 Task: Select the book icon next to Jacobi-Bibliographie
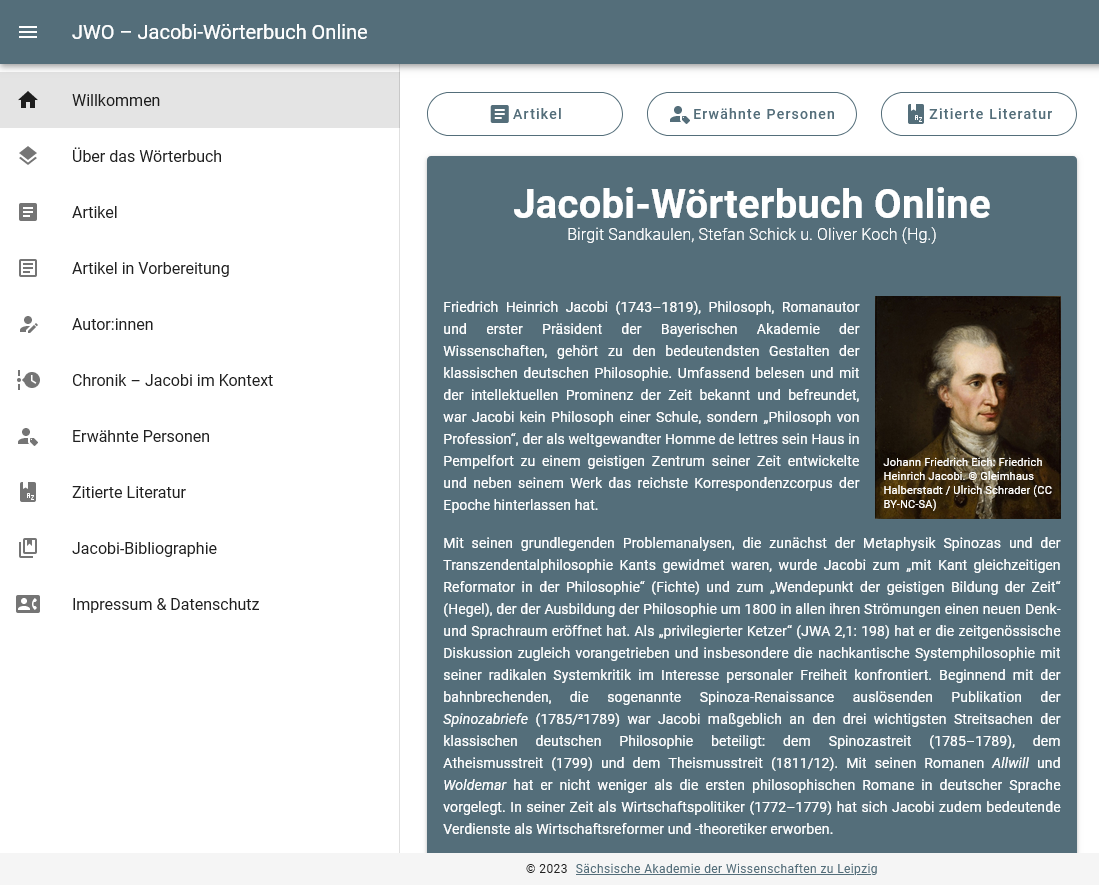pyautogui.click(x=28, y=548)
